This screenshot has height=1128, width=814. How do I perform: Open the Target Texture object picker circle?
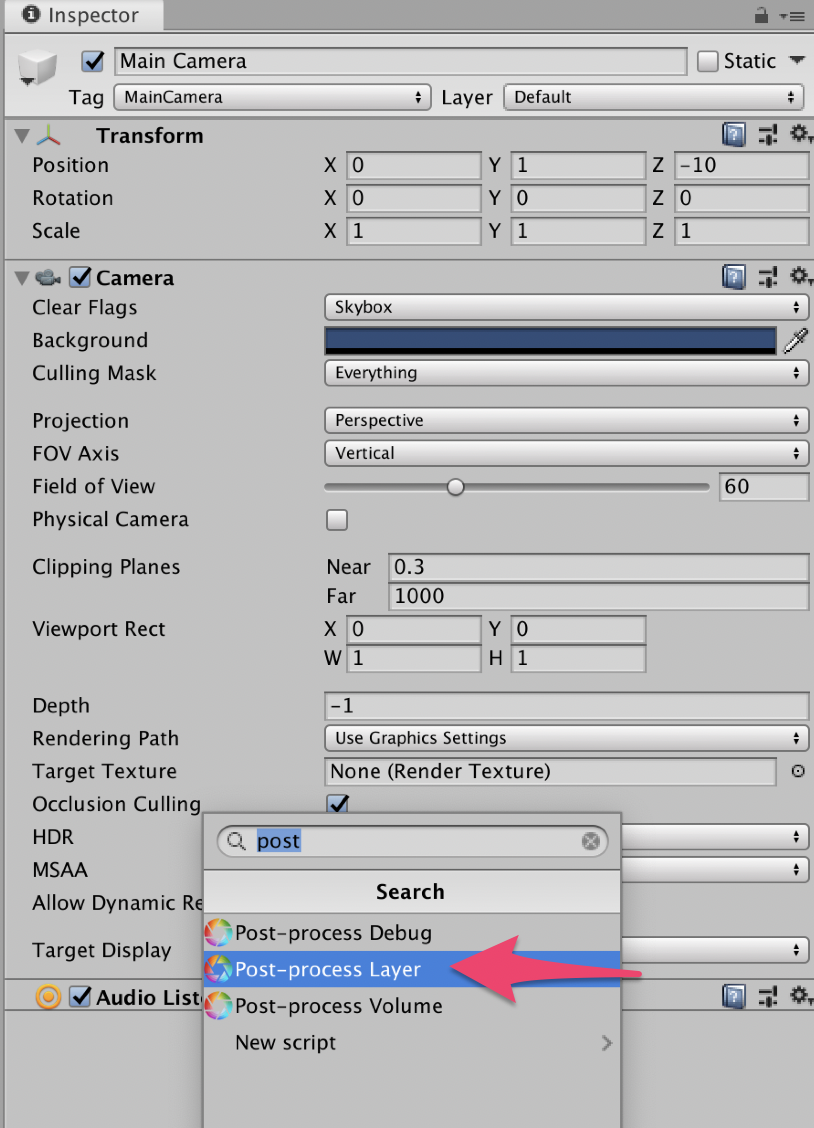click(x=797, y=771)
